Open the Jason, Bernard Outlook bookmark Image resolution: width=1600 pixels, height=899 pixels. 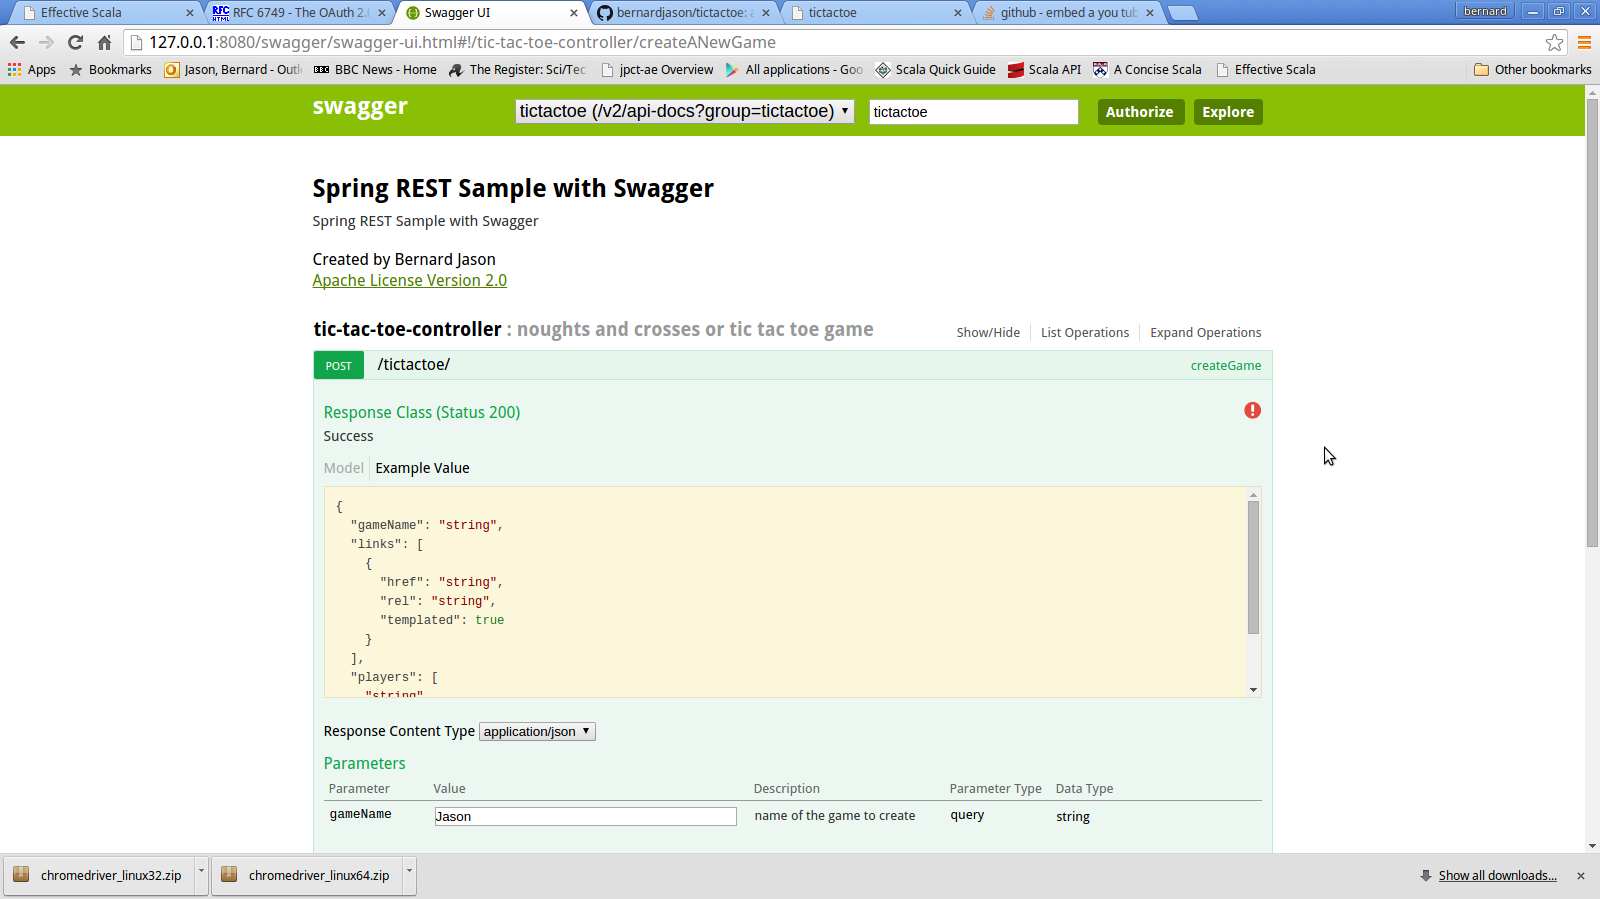click(x=233, y=70)
